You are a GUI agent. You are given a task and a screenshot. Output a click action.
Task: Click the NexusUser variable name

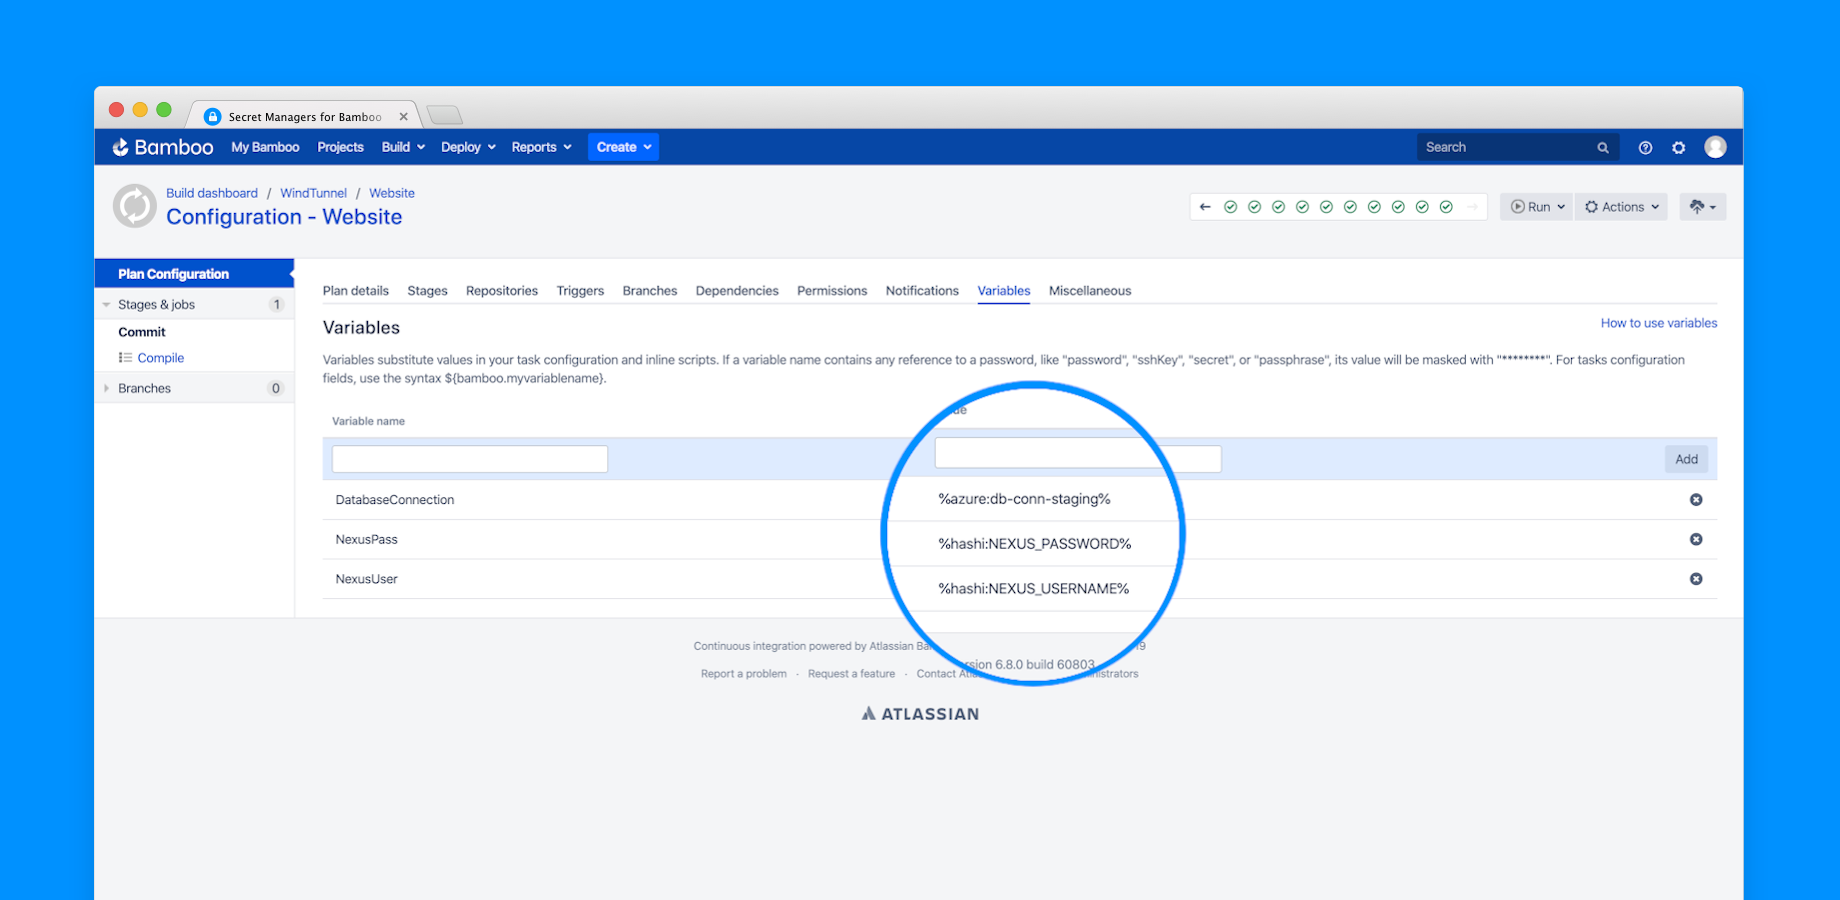point(367,579)
